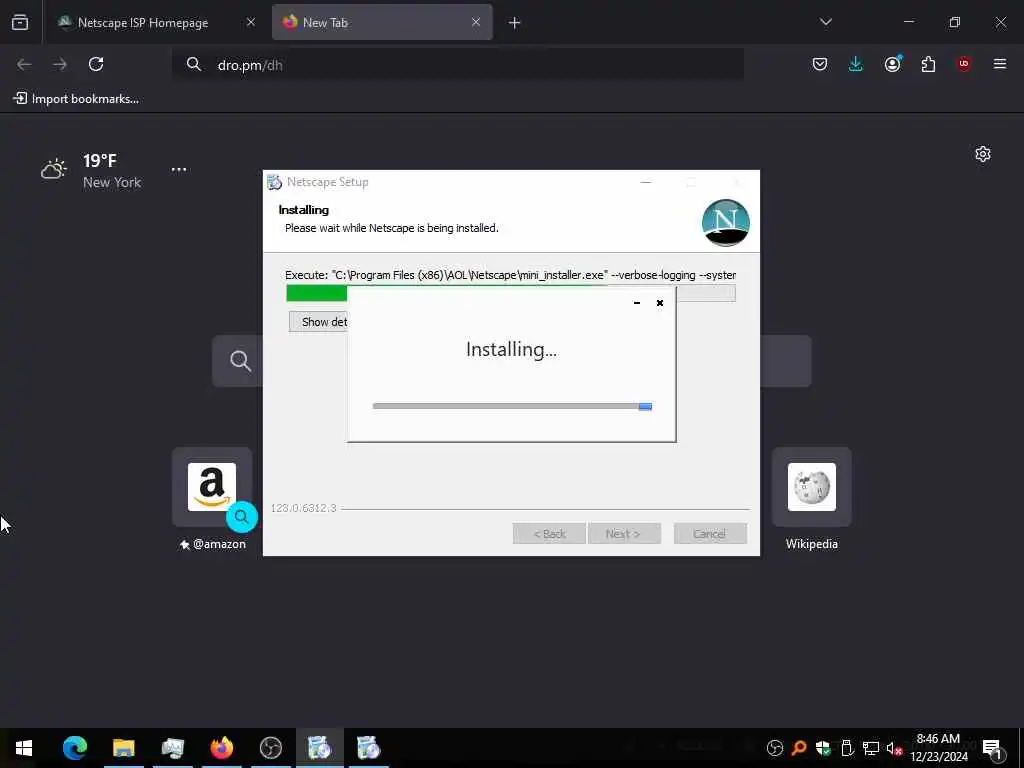The image size is (1024, 768).
Task: Open new tab personalize gear icon
Action: (x=983, y=154)
